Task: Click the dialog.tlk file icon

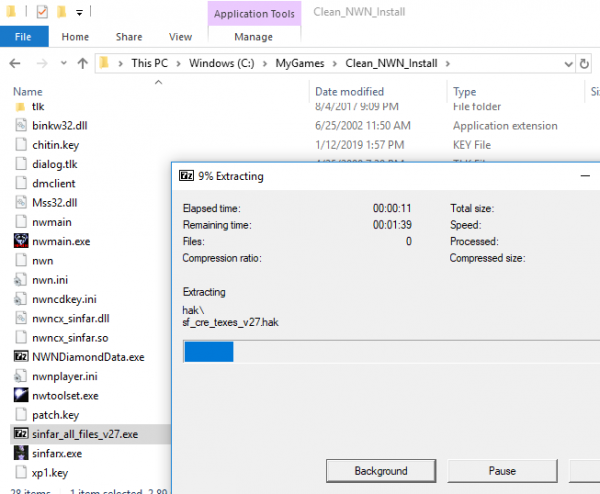Action: click(x=21, y=164)
